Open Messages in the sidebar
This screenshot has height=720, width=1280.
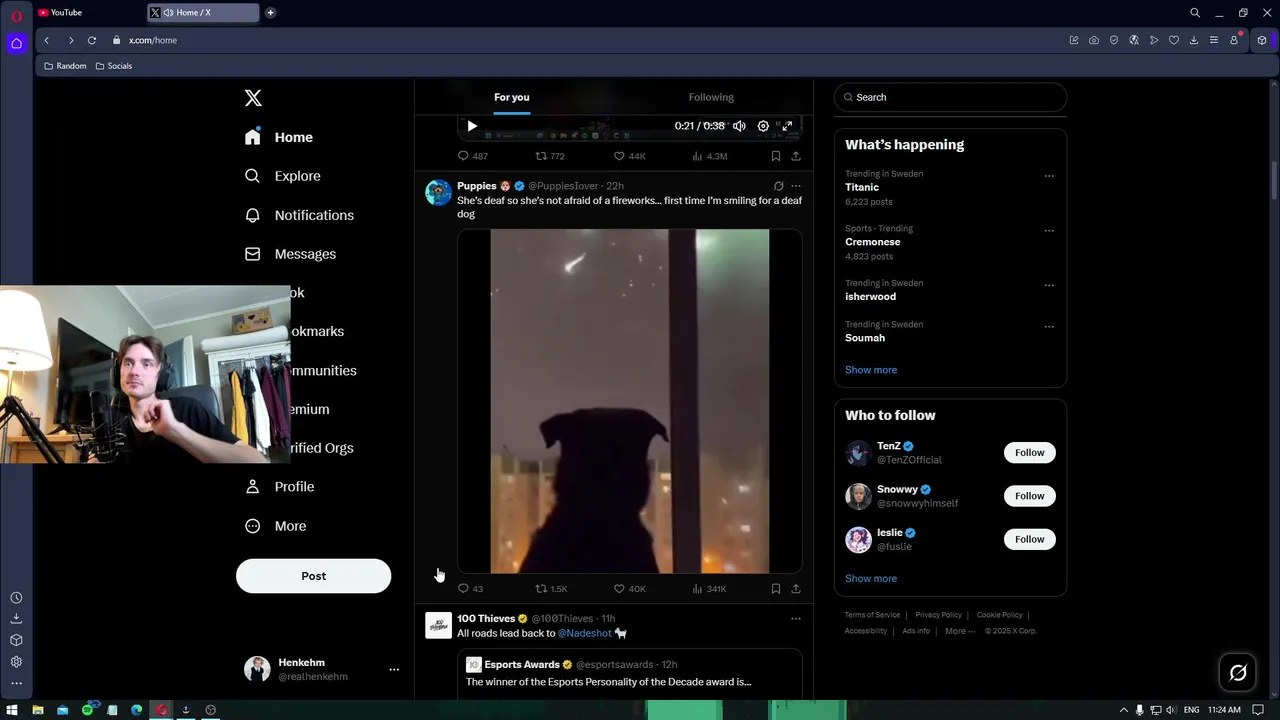(290, 254)
